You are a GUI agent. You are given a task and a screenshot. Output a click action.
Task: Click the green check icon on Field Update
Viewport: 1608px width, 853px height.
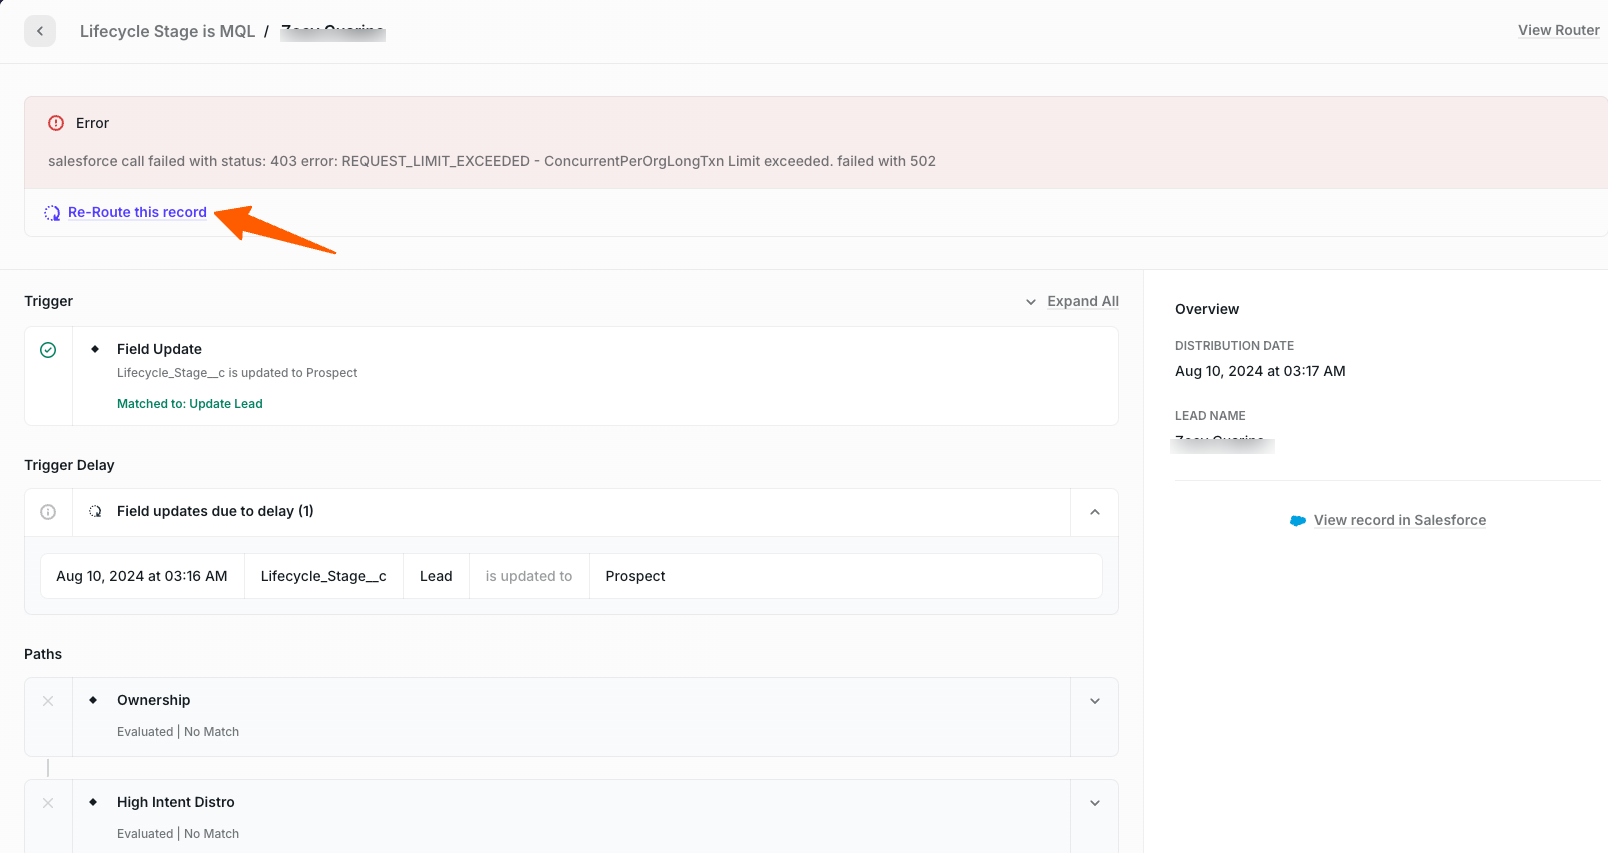[x=48, y=350]
